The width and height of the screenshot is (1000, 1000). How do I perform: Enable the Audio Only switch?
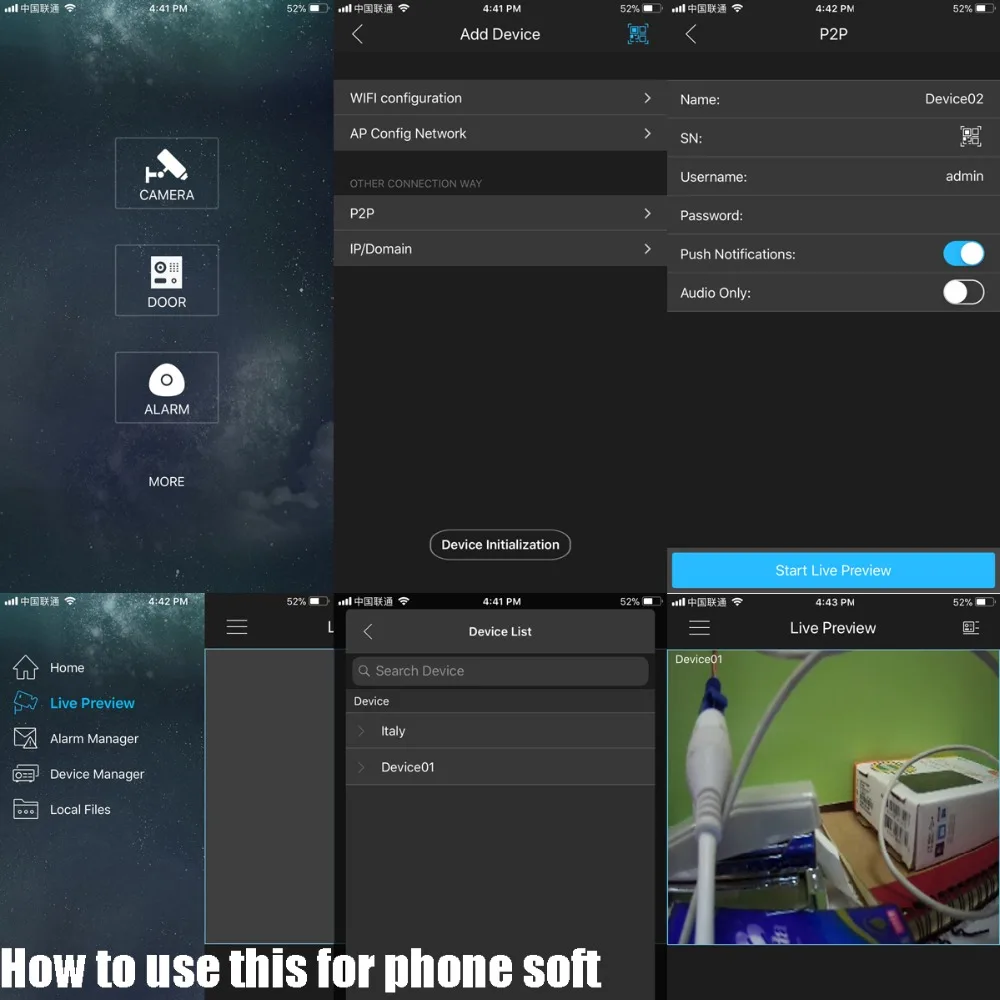963,293
